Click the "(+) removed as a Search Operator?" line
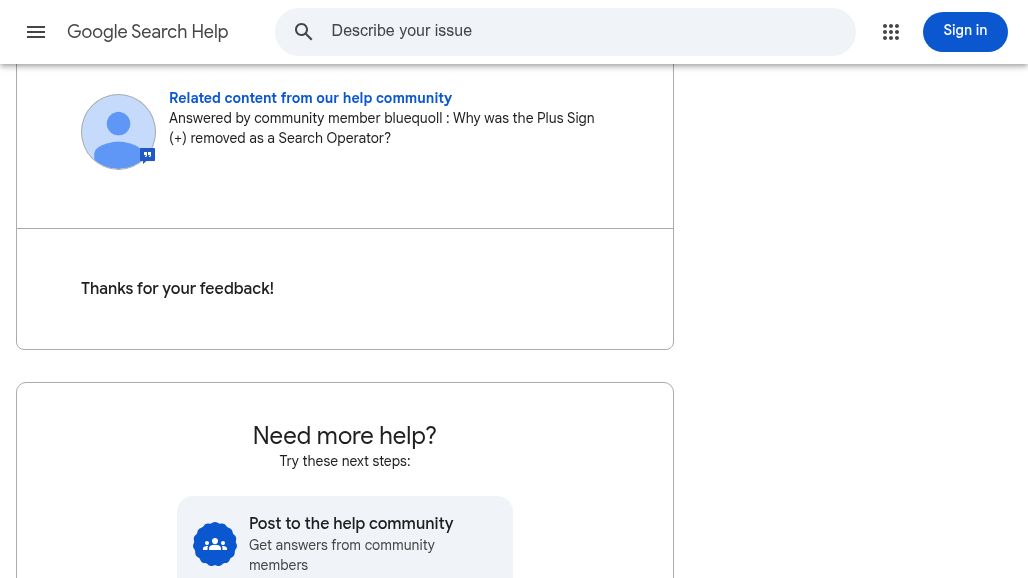 click(280, 138)
